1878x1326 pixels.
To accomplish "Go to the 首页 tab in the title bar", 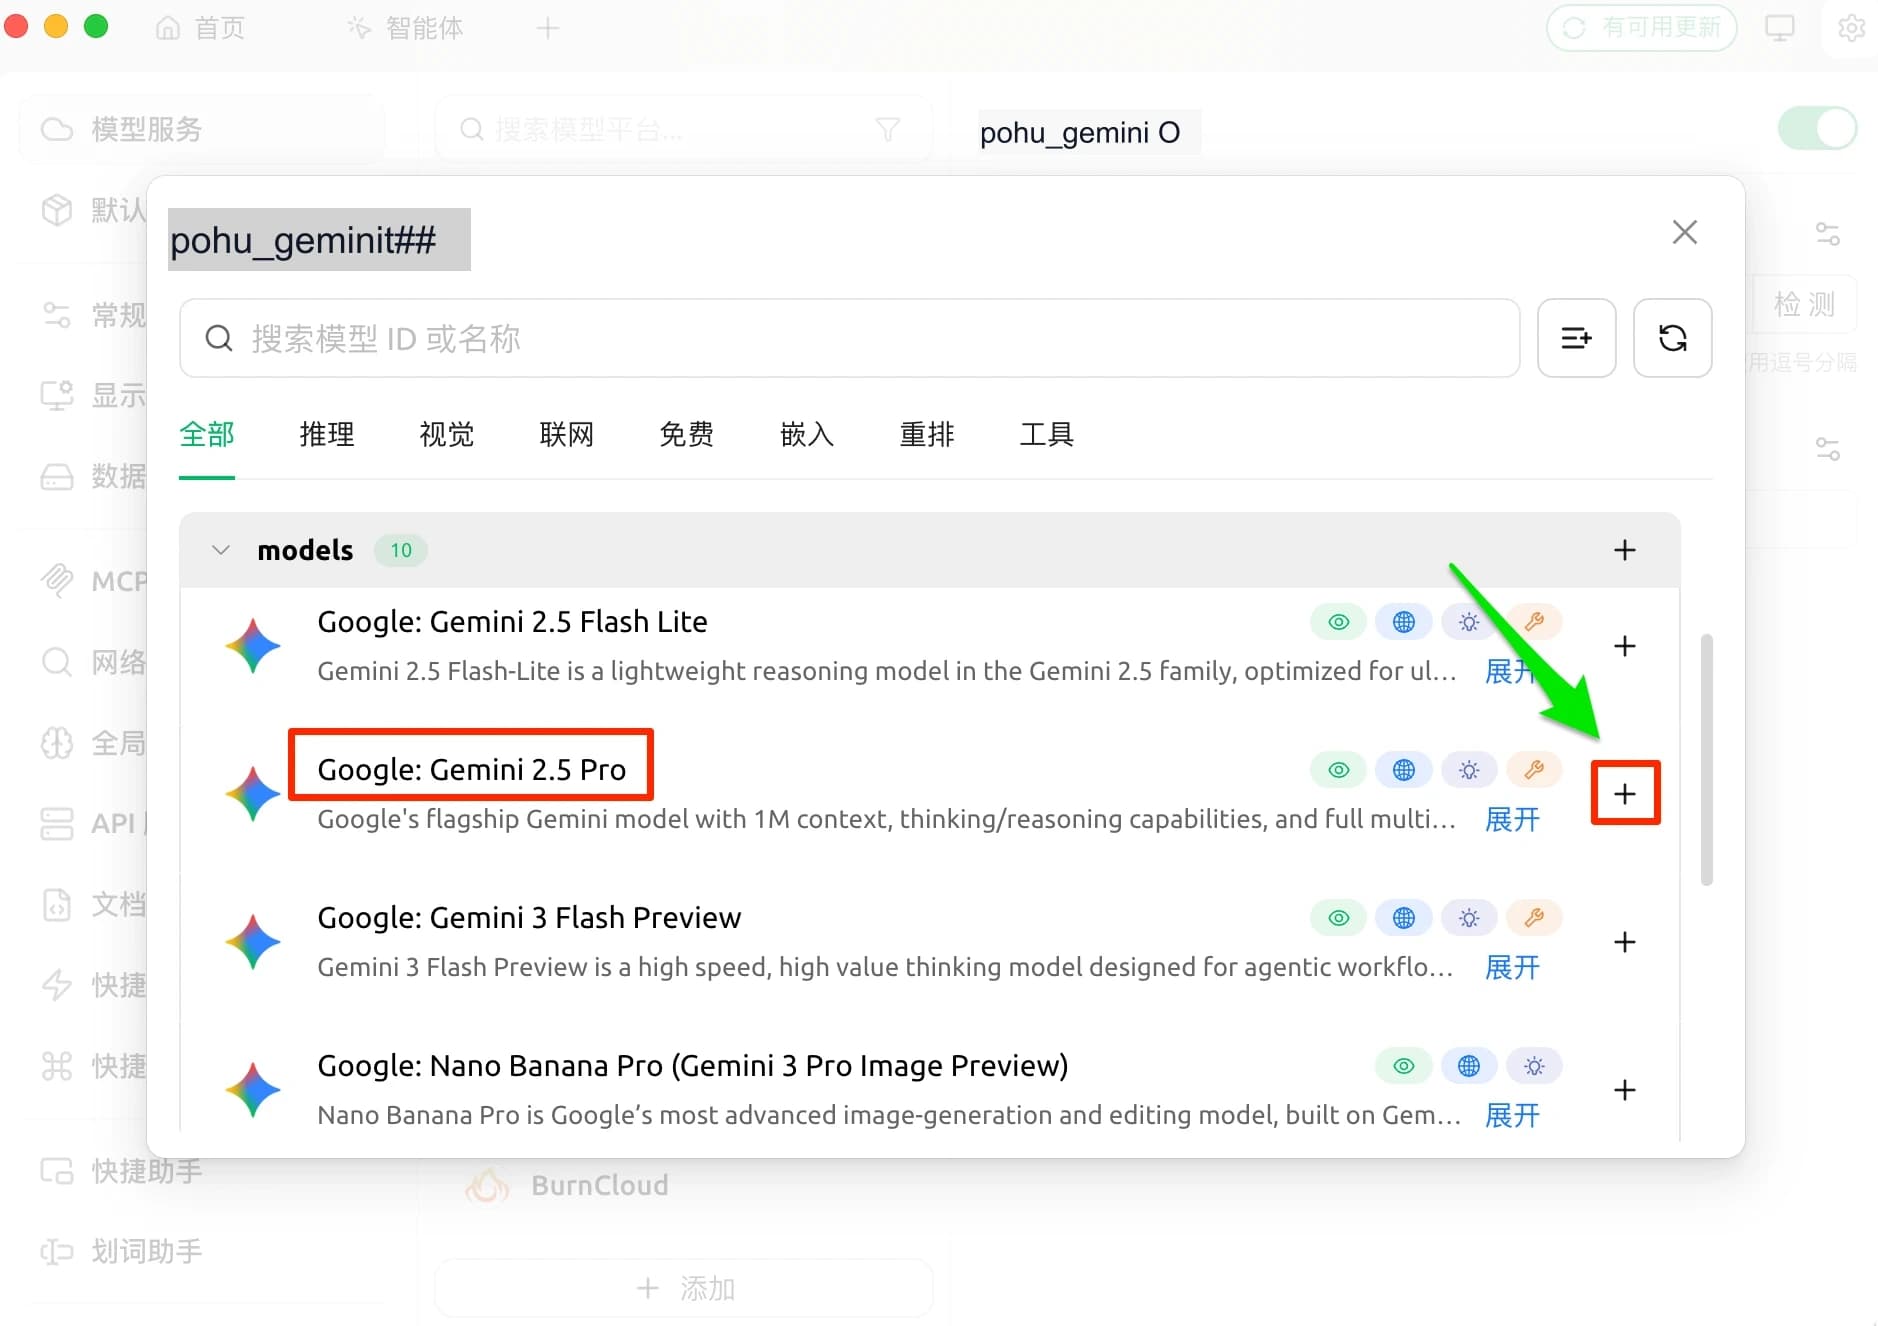I will click(x=201, y=28).
